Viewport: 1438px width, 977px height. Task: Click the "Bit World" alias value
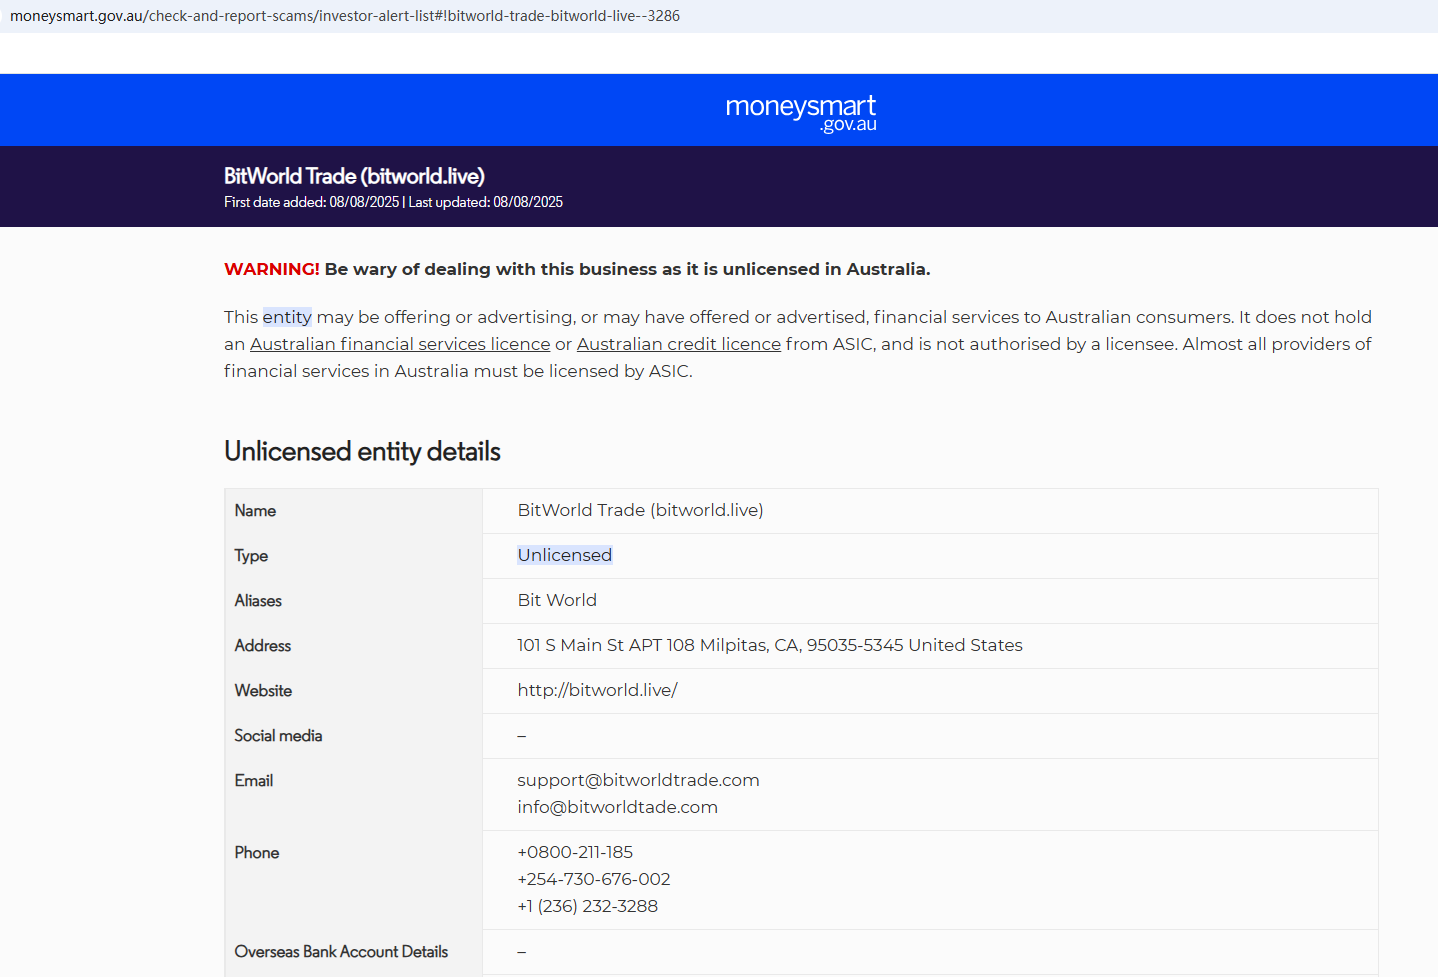(x=557, y=600)
